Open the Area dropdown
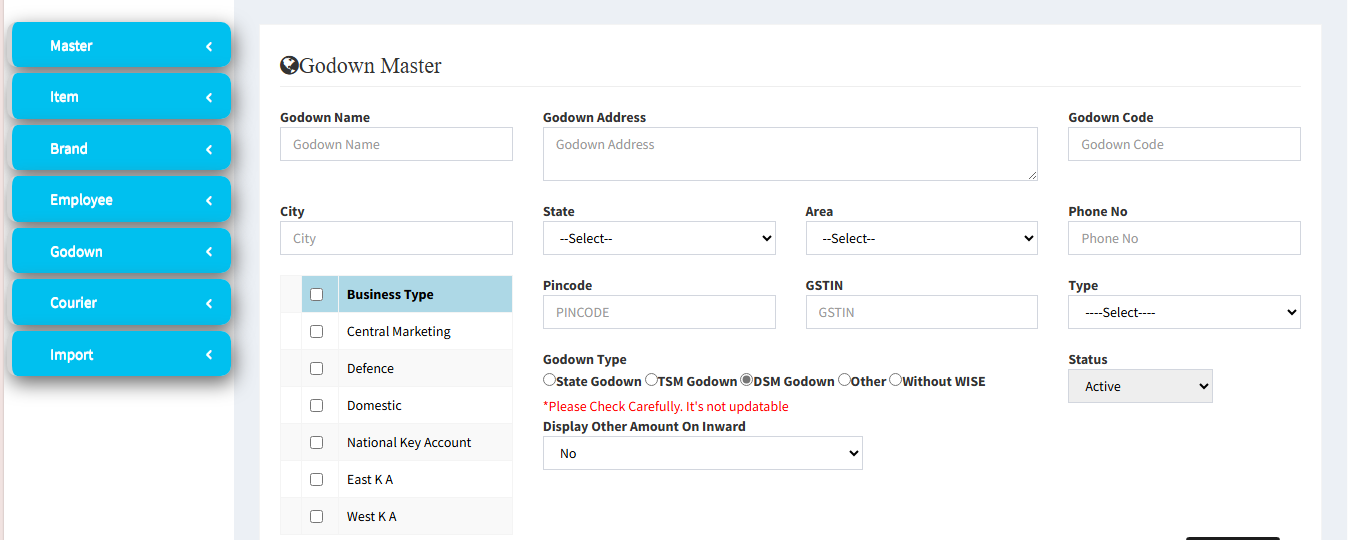Viewport: 1348px width, 540px height. point(922,238)
